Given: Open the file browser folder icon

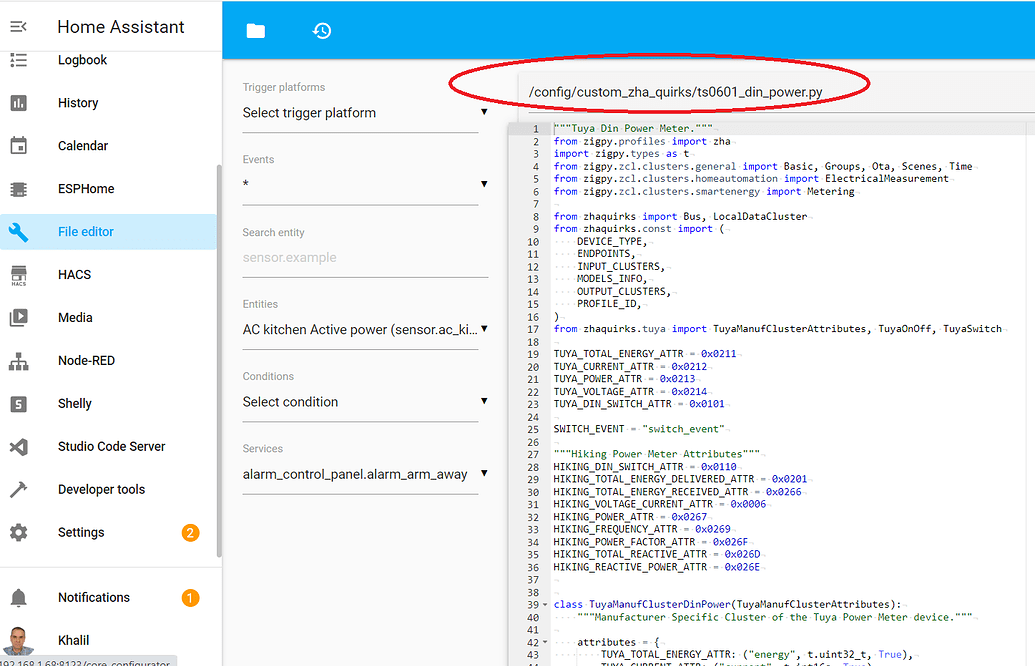Looking at the screenshot, I should pyautogui.click(x=256, y=31).
